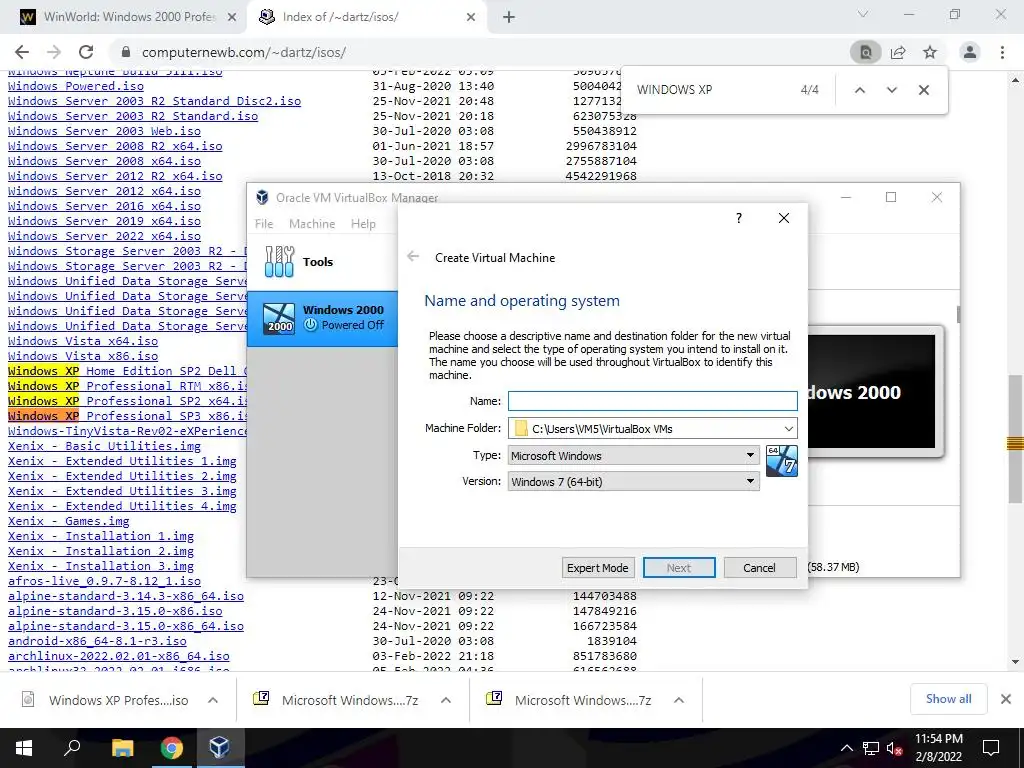Screen dimensions: 1024x768
Task: Click the Expert Mode button
Action: [598, 568]
